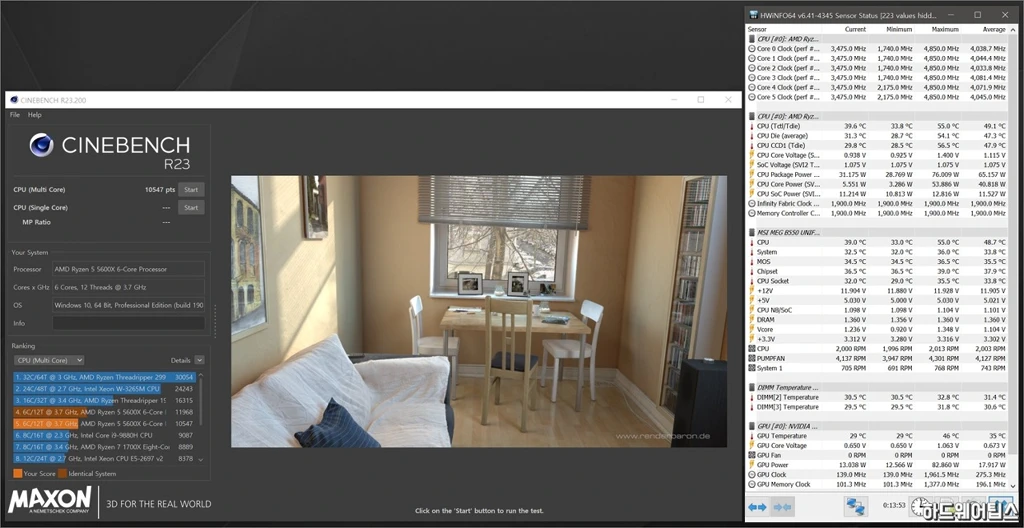Click the rendered room image in Cinebench
Image resolution: width=1024 pixels, height=528 pixels.
[479, 311]
